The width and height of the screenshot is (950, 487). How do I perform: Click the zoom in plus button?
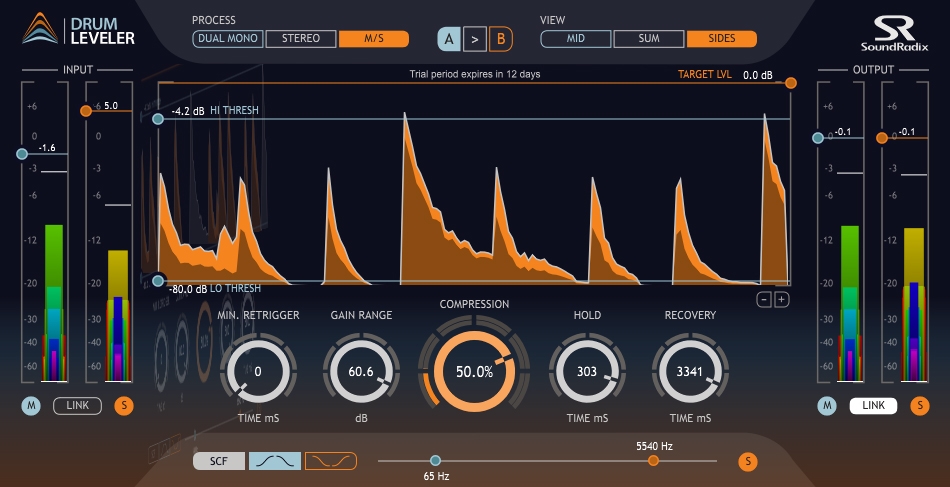(782, 299)
